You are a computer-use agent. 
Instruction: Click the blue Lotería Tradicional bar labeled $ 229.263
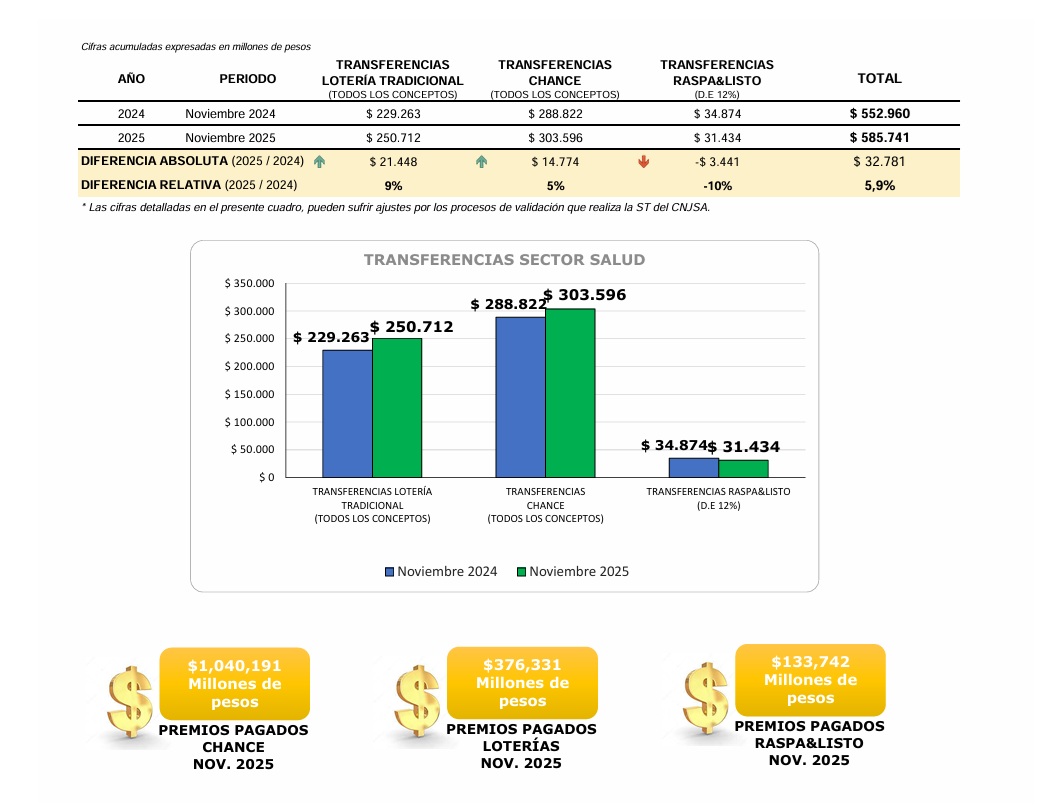(x=347, y=413)
